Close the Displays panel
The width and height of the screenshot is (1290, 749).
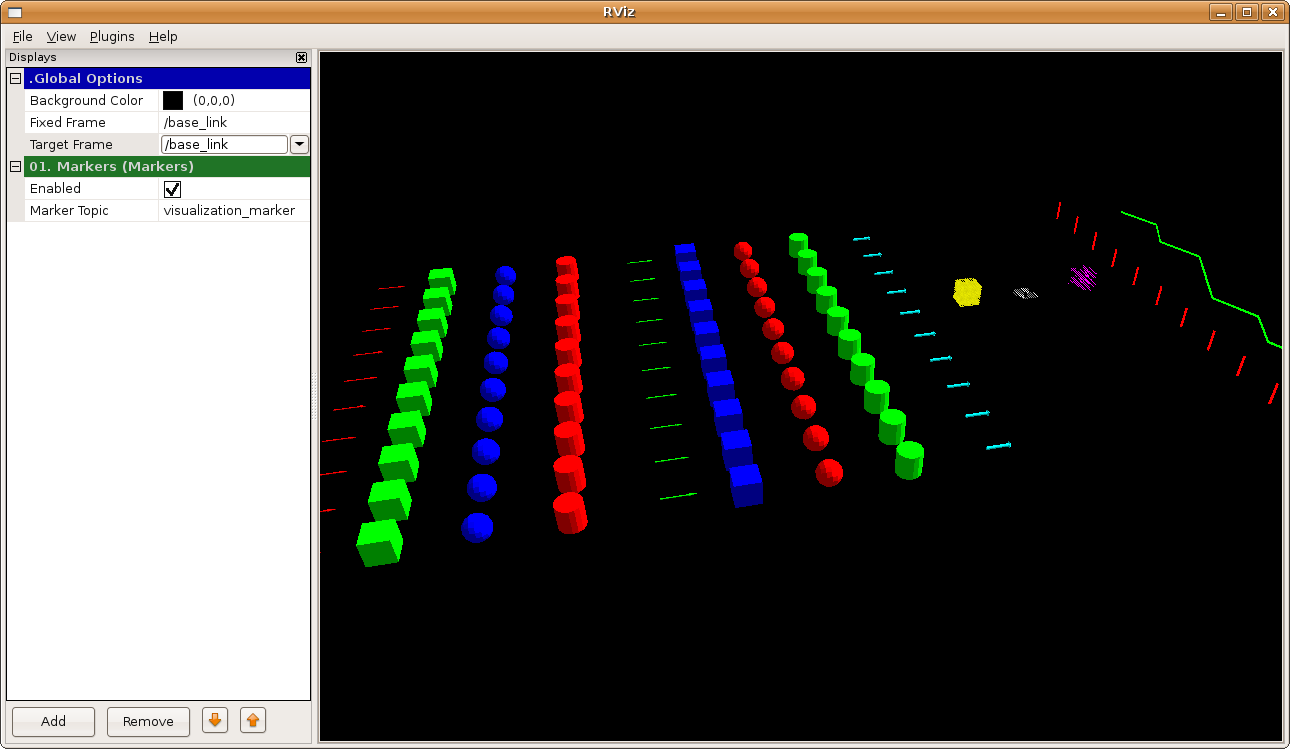[301, 58]
